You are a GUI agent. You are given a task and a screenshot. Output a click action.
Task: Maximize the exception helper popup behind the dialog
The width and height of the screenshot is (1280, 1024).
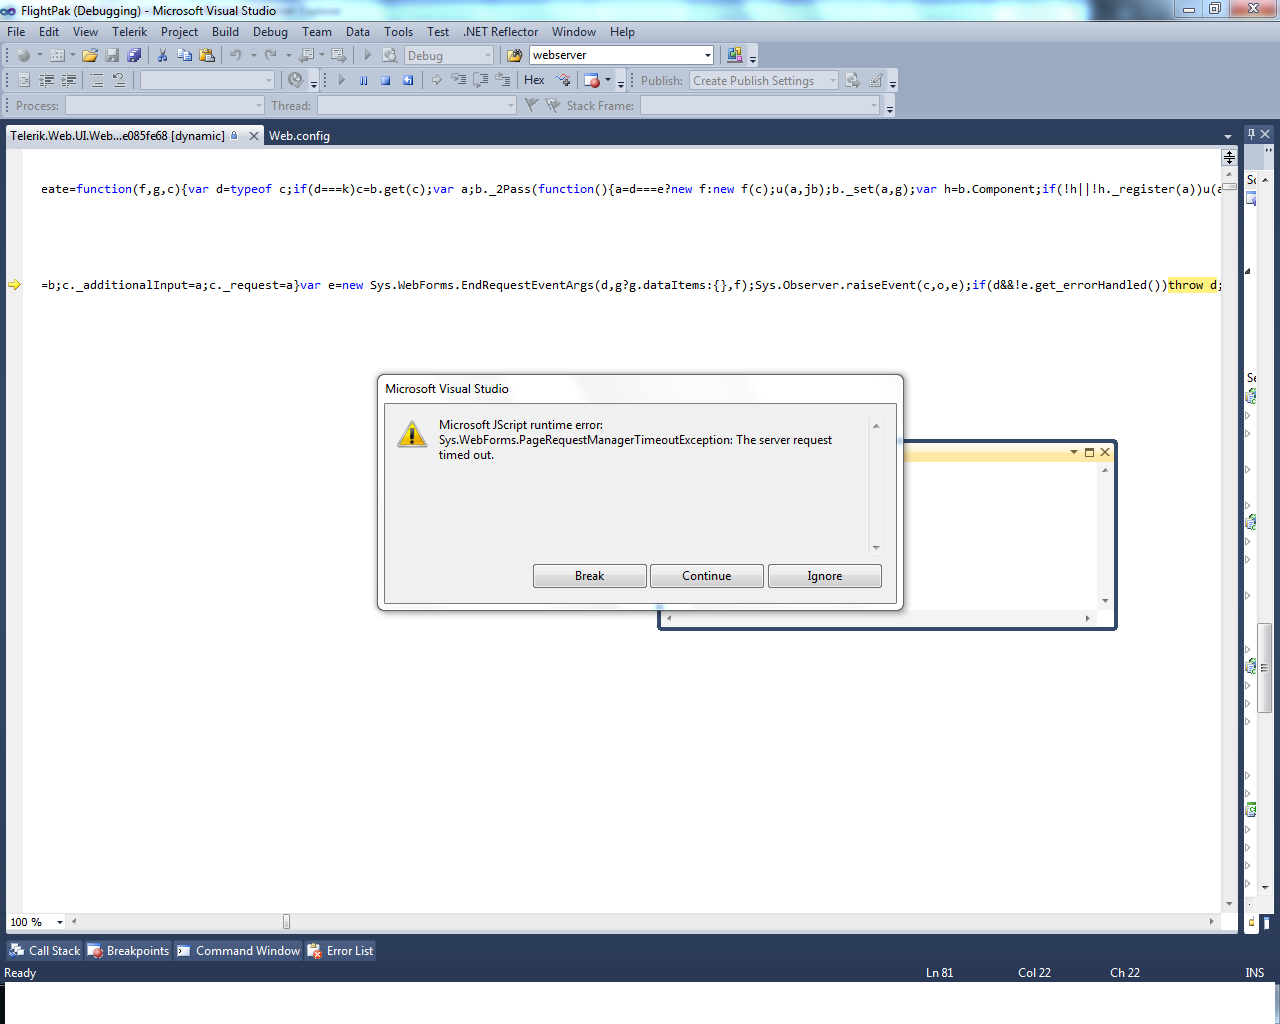coord(1089,452)
